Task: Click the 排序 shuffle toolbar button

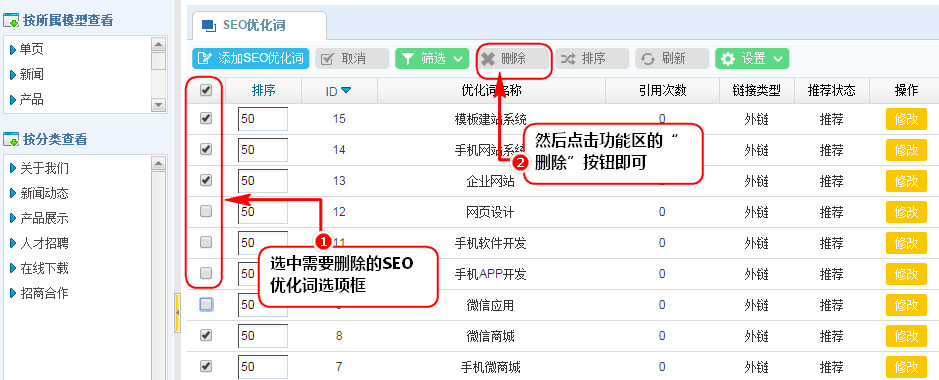Action: click(592, 59)
